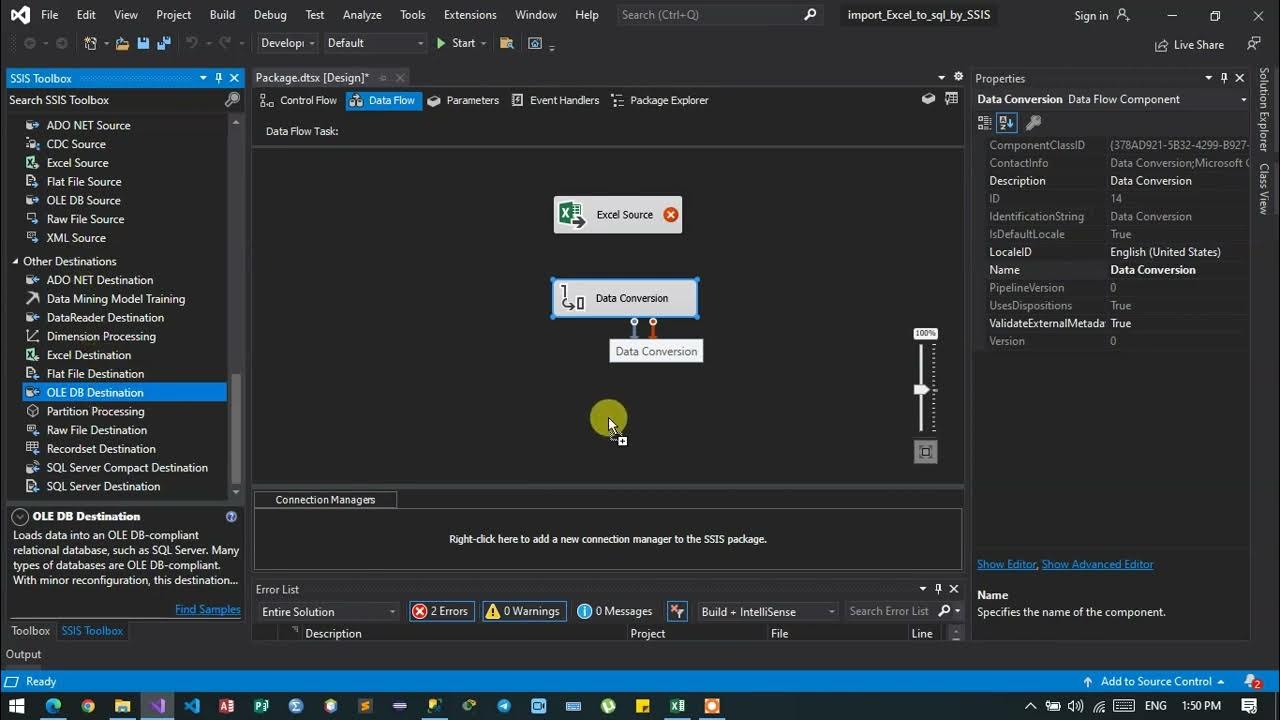Click Add to Source Control
The image size is (1280, 720).
[x=1155, y=681]
